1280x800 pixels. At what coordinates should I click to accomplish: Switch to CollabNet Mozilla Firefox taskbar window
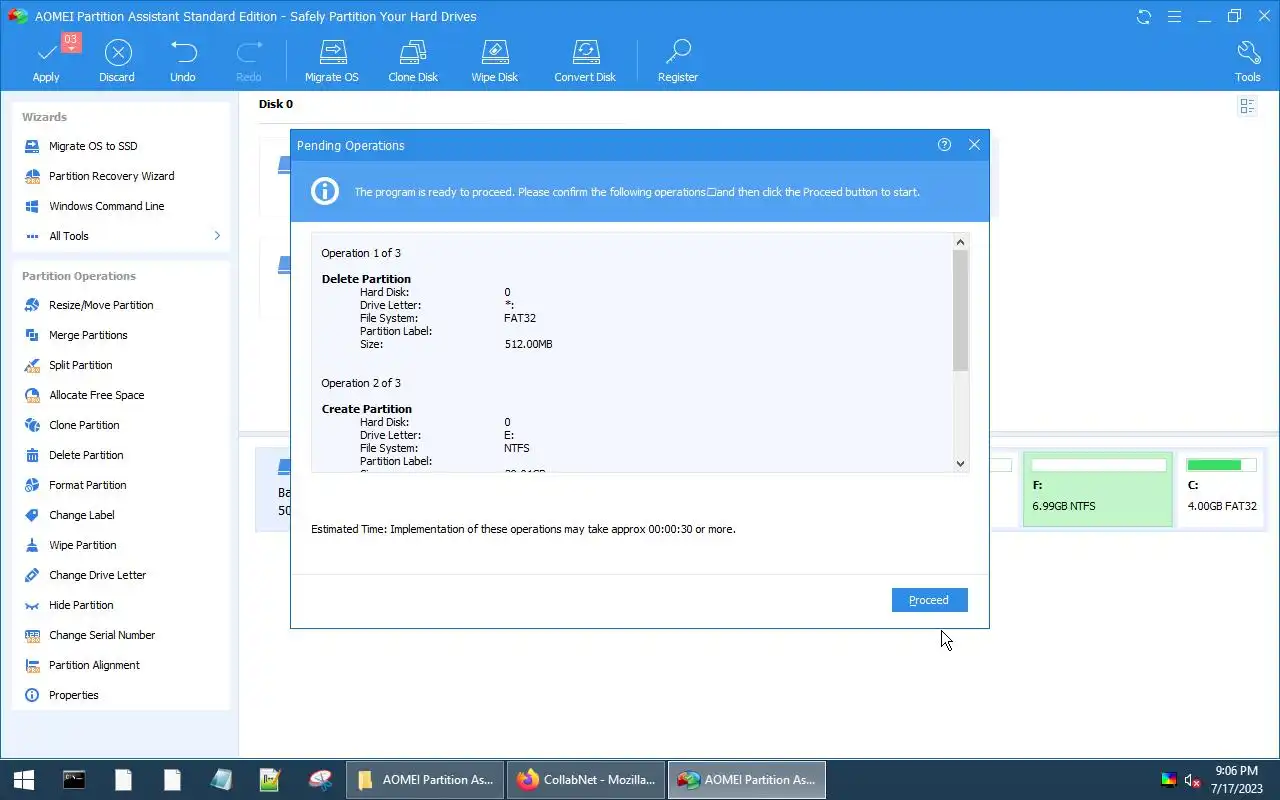coord(586,780)
